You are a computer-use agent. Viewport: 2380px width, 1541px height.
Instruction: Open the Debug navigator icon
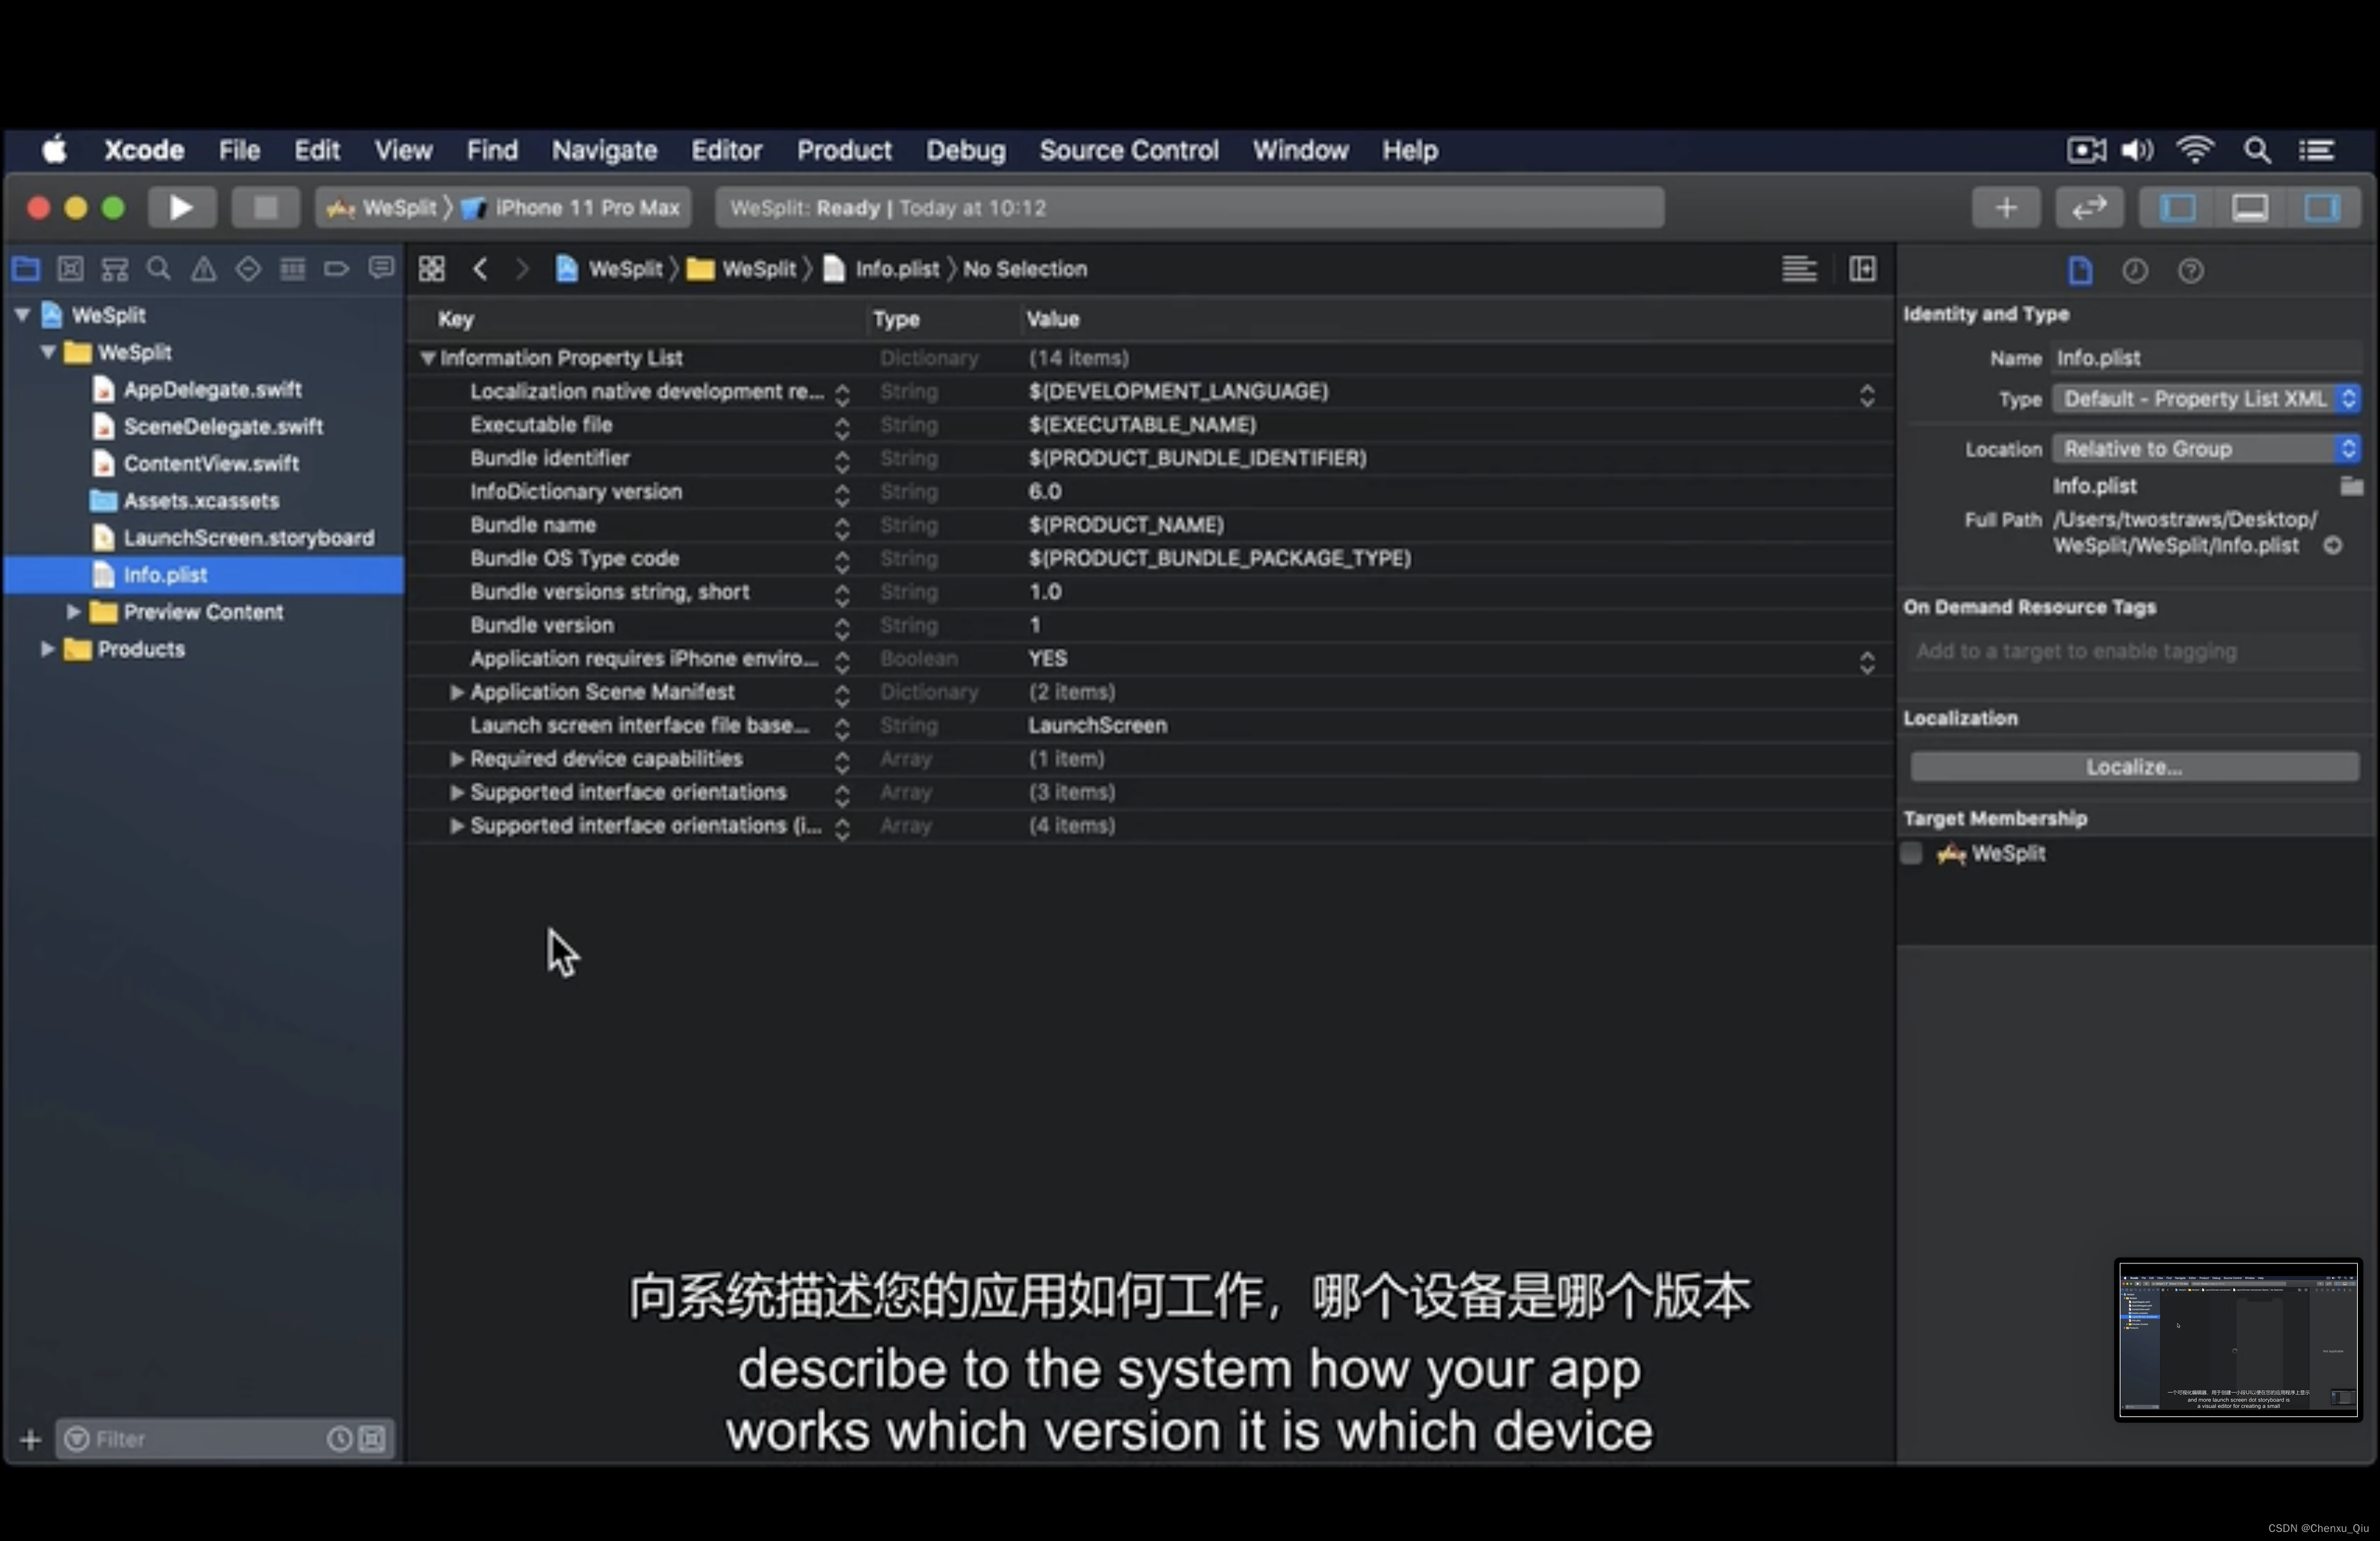292,268
